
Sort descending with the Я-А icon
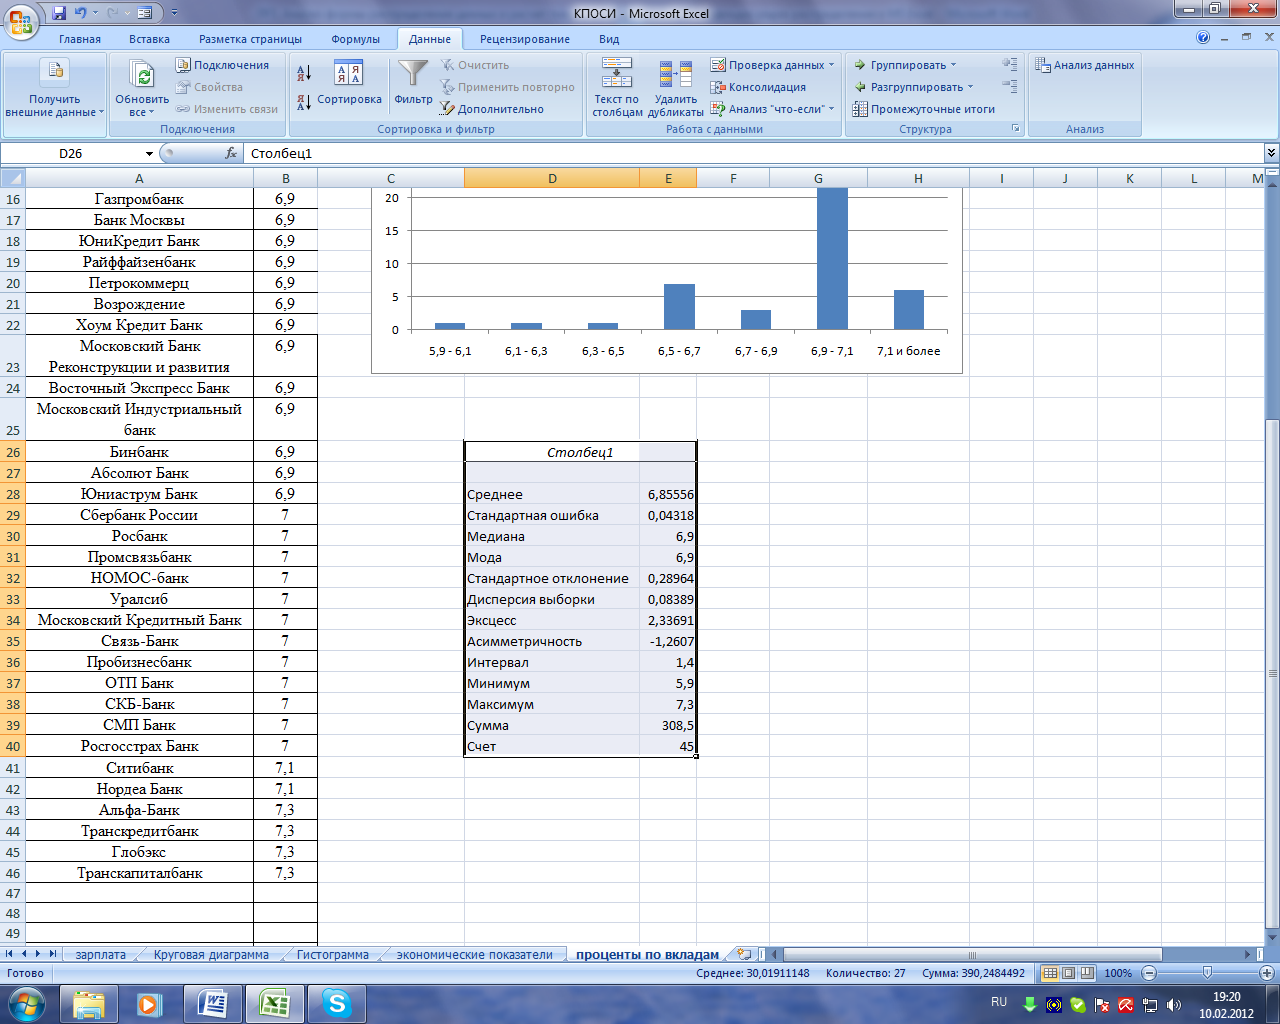[x=305, y=102]
